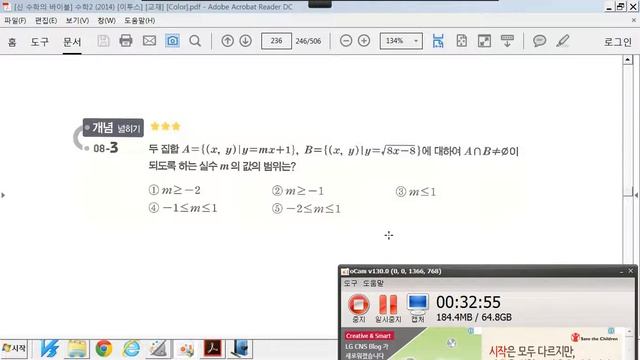Click the blue lightning taskbar icon
640x360 pixels.
point(49,349)
